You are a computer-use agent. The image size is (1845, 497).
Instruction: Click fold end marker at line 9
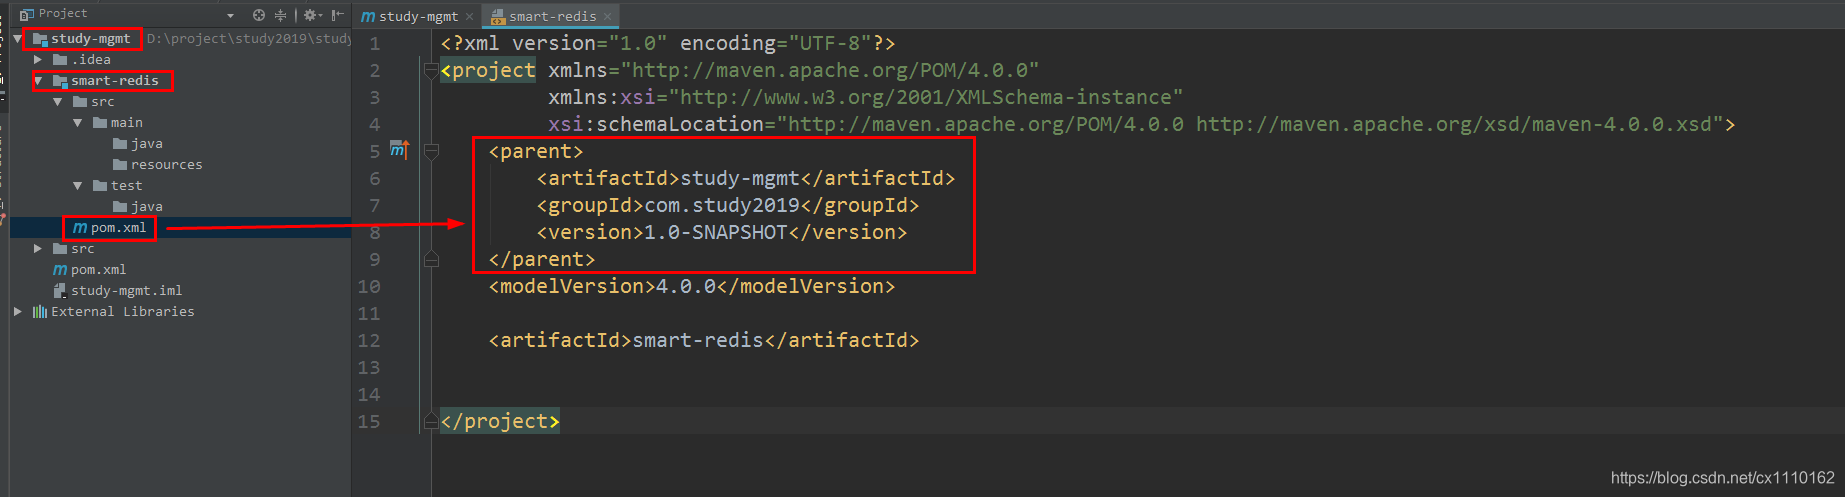point(431,259)
